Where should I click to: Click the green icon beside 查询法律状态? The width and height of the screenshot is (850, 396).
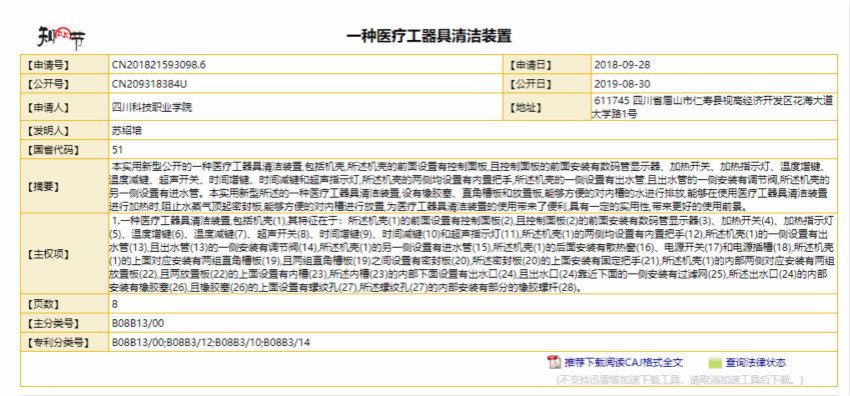tap(716, 363)
